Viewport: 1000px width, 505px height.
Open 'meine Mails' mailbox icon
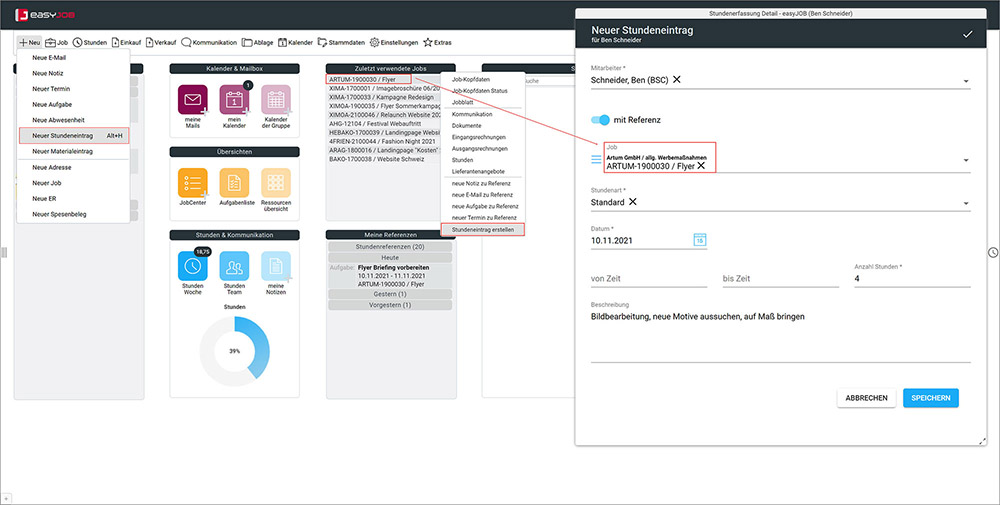pyautogui.click(x=193, y=99)
